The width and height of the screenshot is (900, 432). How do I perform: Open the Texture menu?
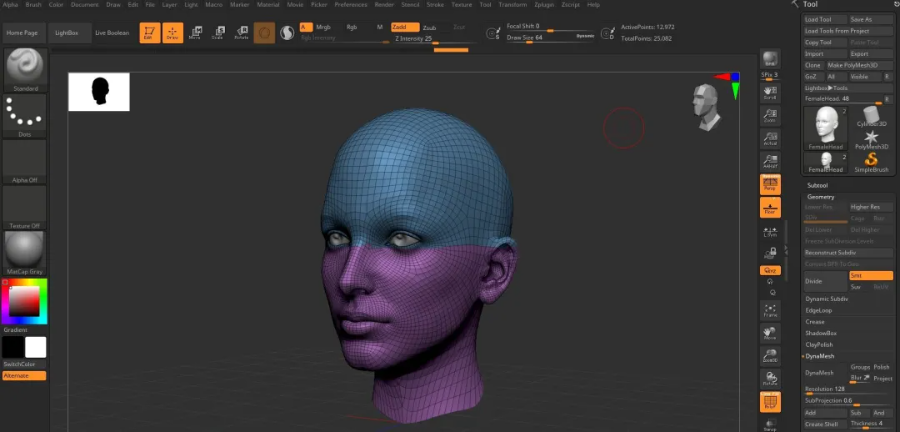click(x=461, y=5)
